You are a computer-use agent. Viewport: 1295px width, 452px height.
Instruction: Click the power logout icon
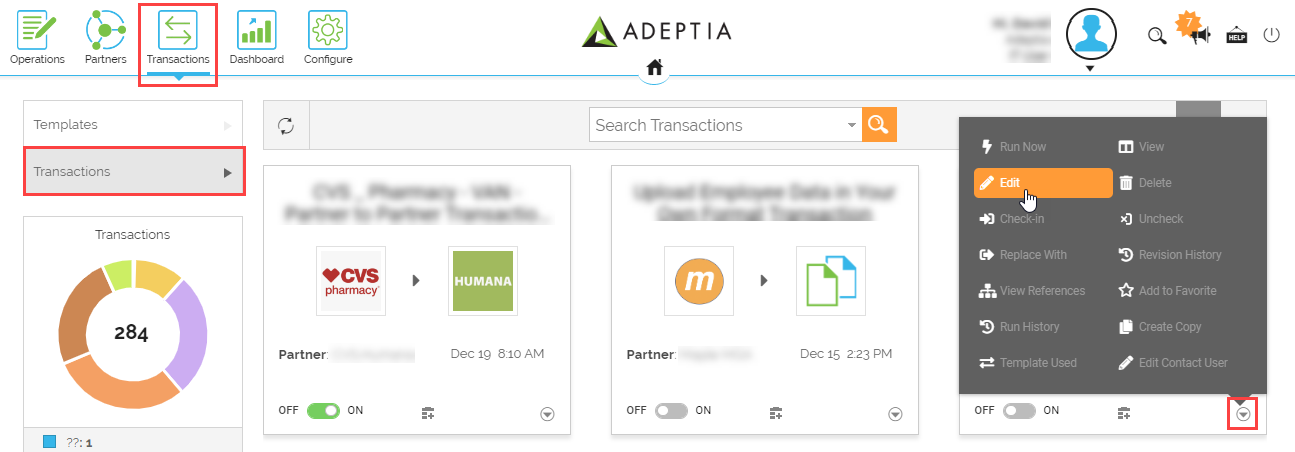pos(1271,35)
